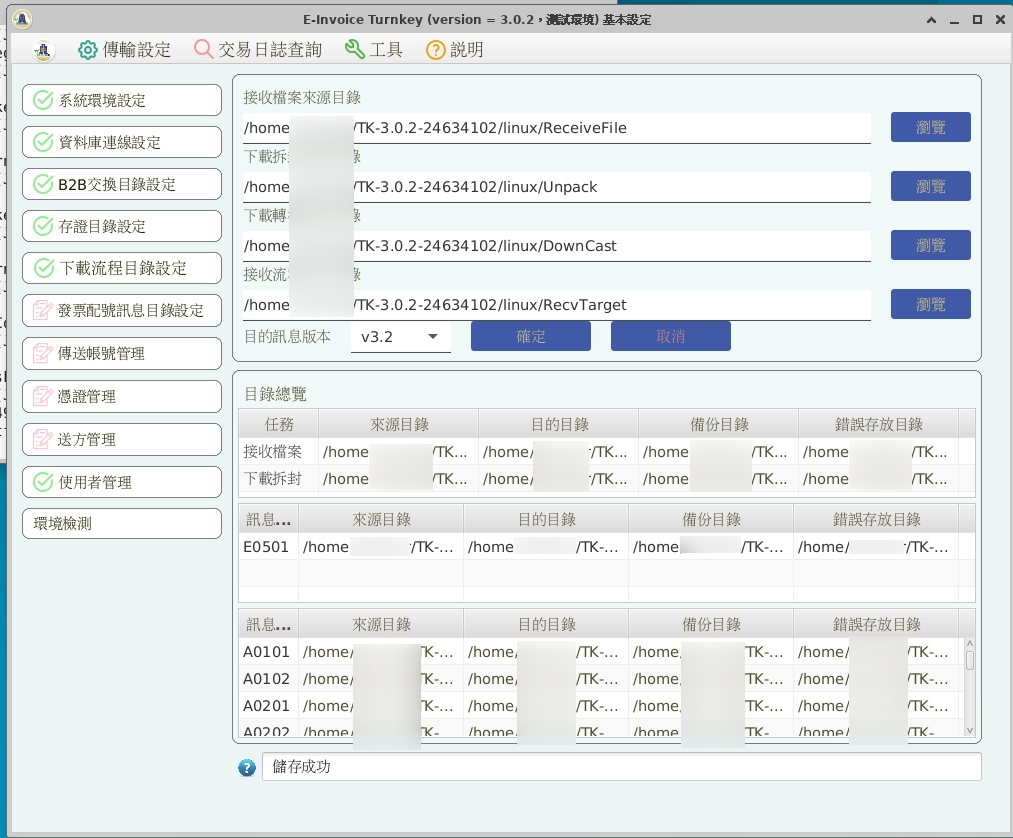The image size is (1013, 838).
Task: Open the 說明 menu
Action: coord(455,50)
